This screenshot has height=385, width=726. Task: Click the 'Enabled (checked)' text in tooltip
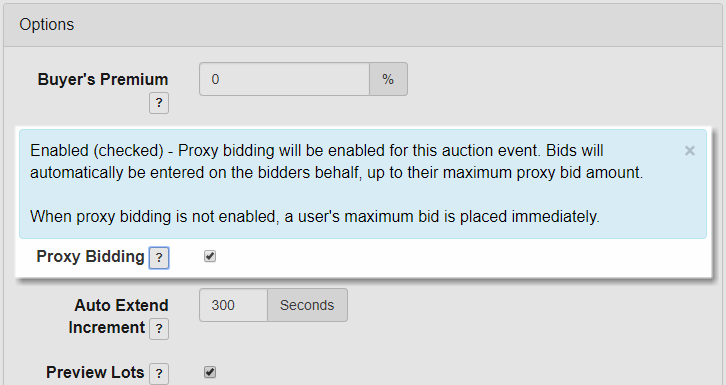[x=97, y=150]
